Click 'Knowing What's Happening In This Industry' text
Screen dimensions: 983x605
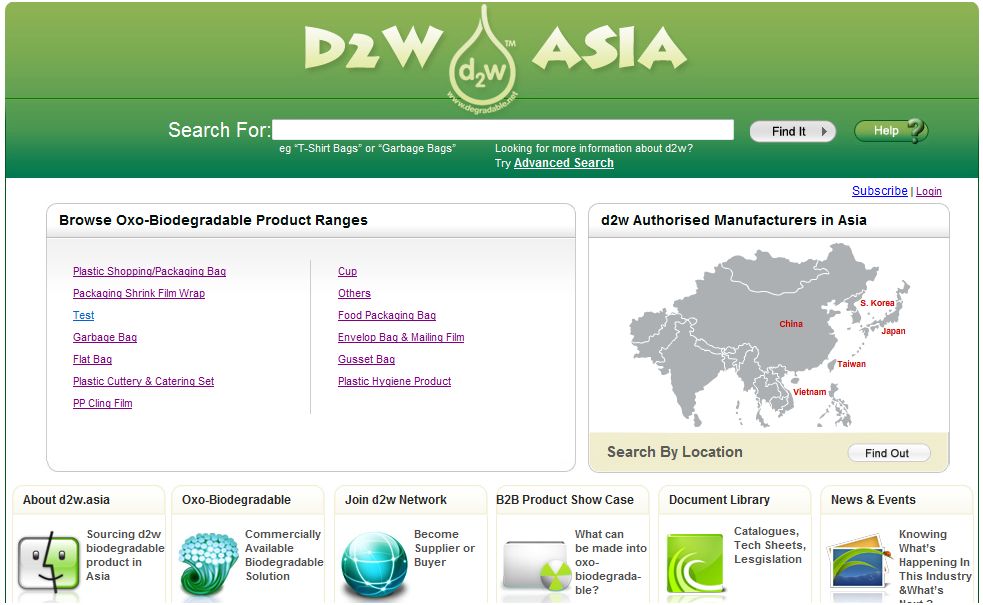(935, 555)
